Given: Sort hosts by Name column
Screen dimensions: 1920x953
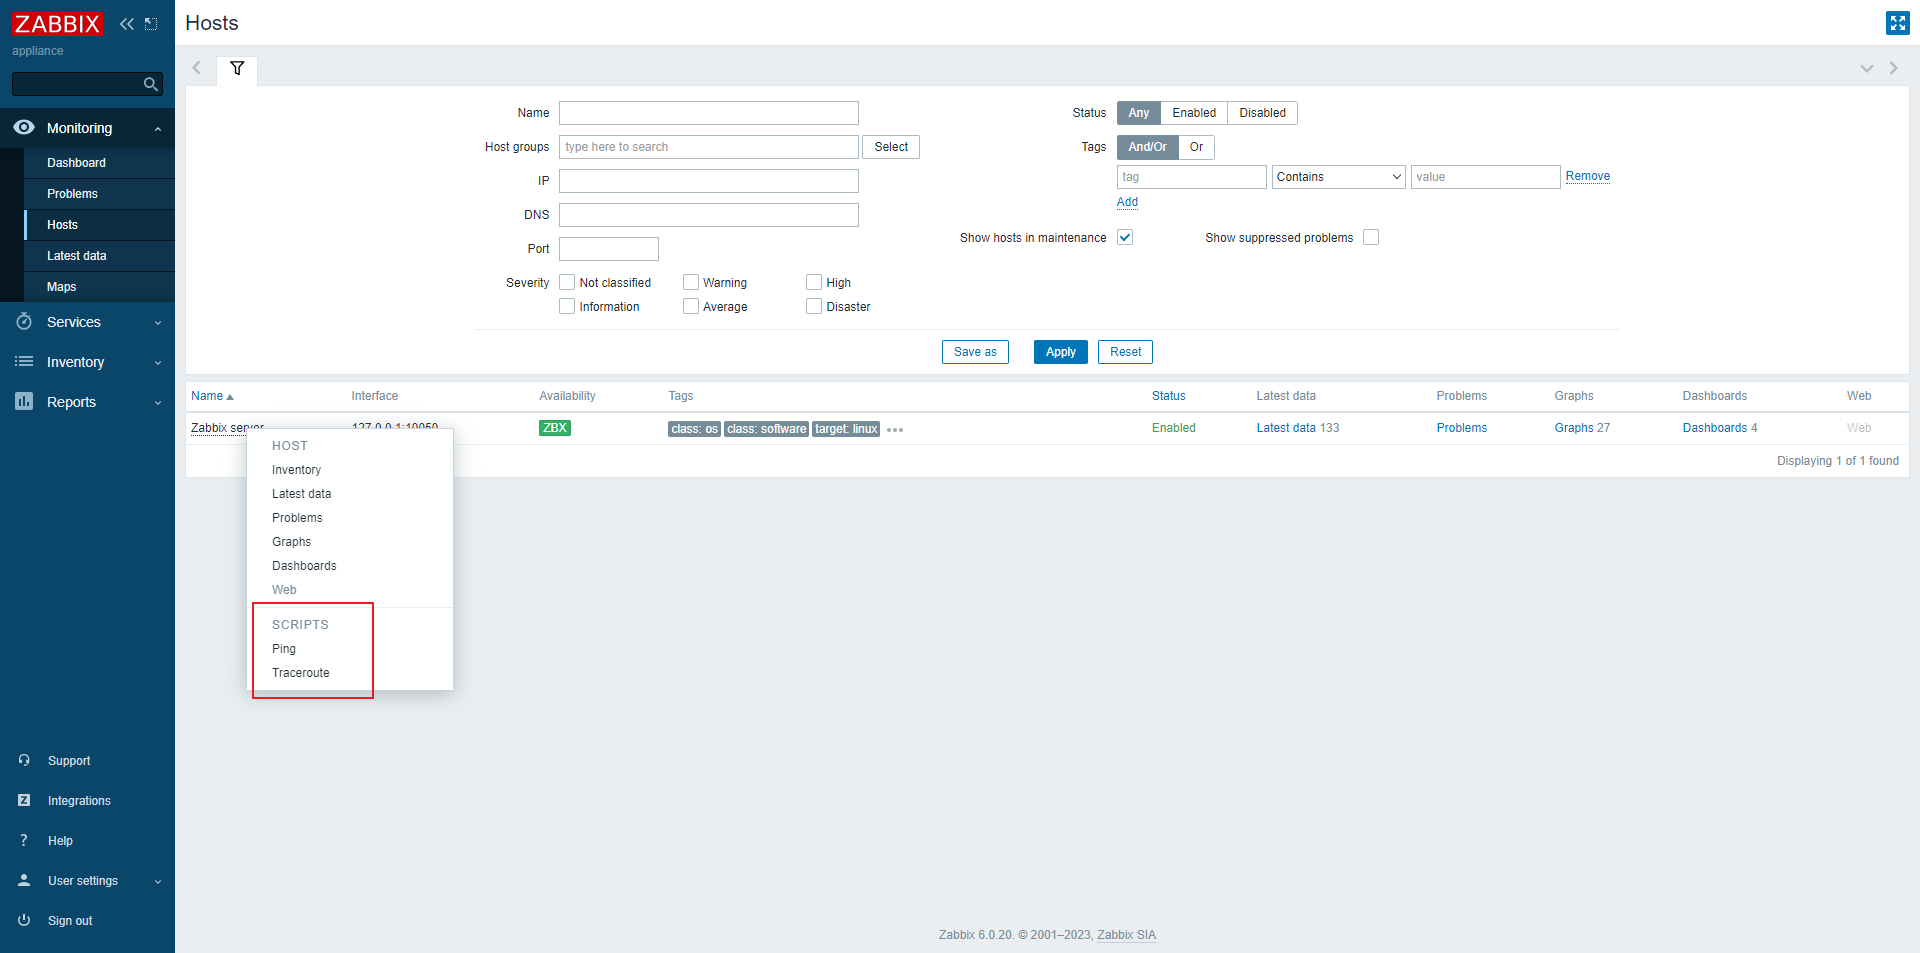Looking at the screenshot, I should (212, 396).
